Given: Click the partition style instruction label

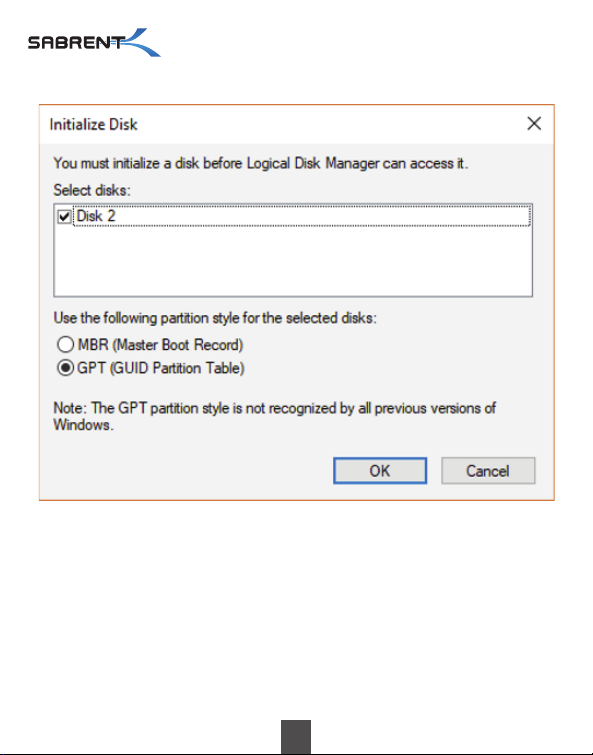Looking at the screenshot, I should pyautogui.click(x=215, y=318).
